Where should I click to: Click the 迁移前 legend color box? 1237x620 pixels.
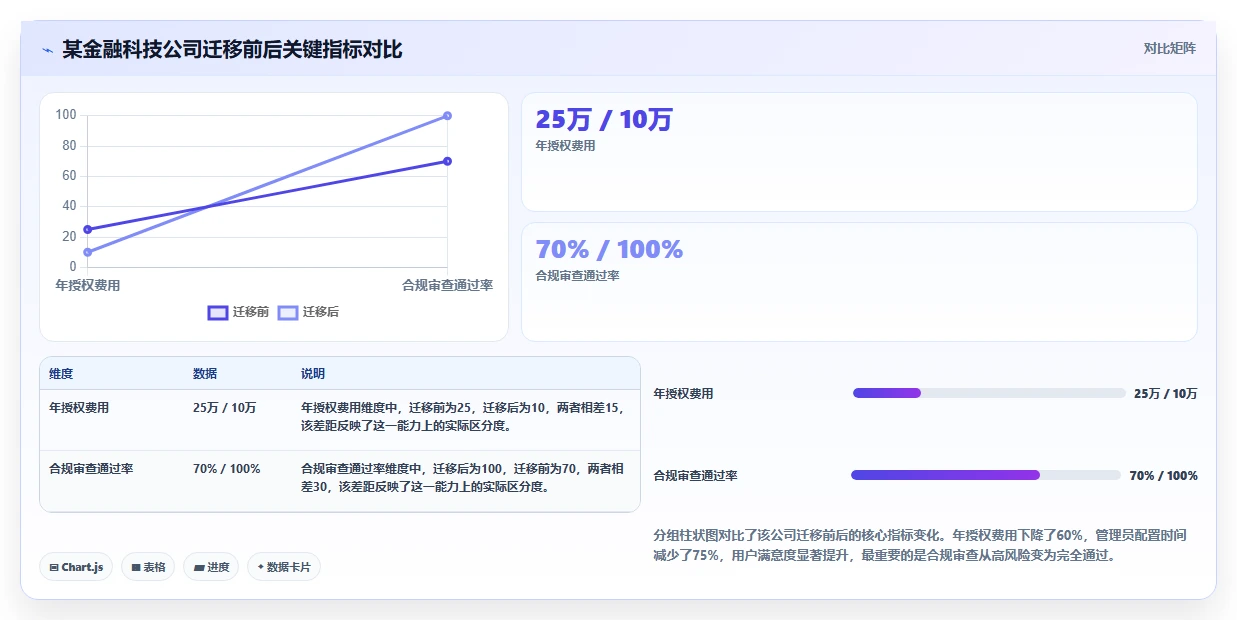tap(218, 313)
